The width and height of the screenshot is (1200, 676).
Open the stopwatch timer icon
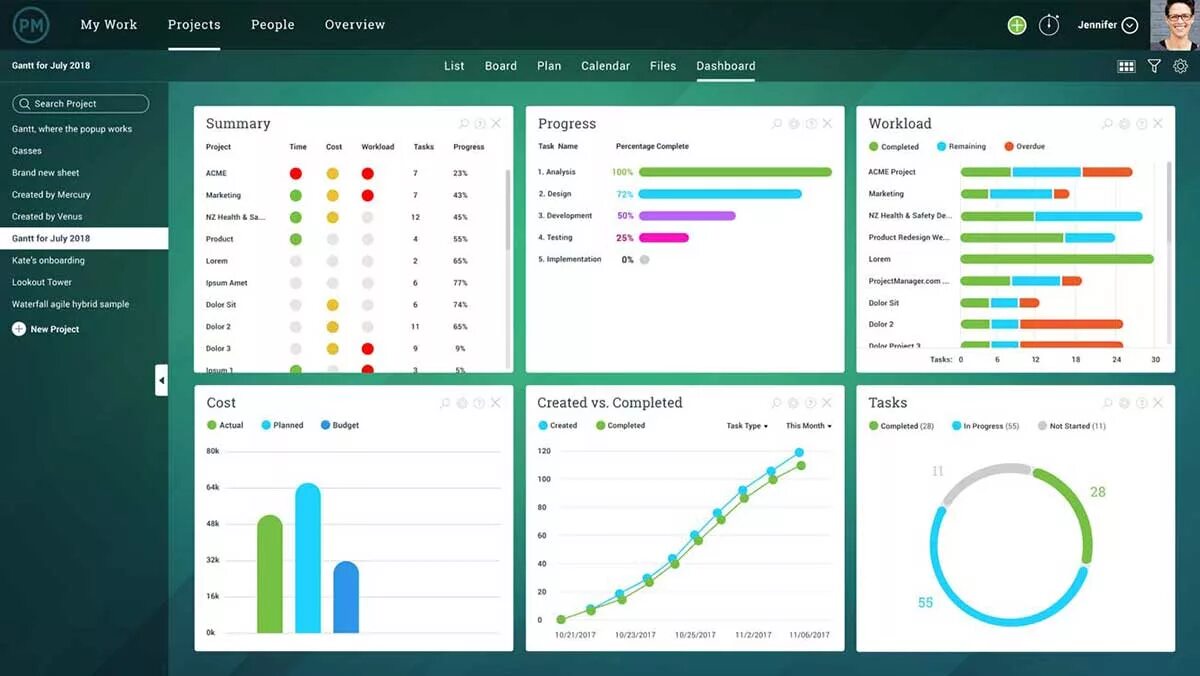coord(1049,25)
